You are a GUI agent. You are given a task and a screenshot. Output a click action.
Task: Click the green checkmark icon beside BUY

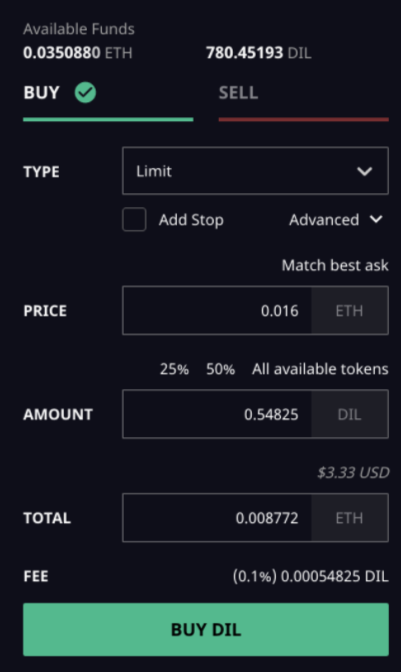pos(85,93)
